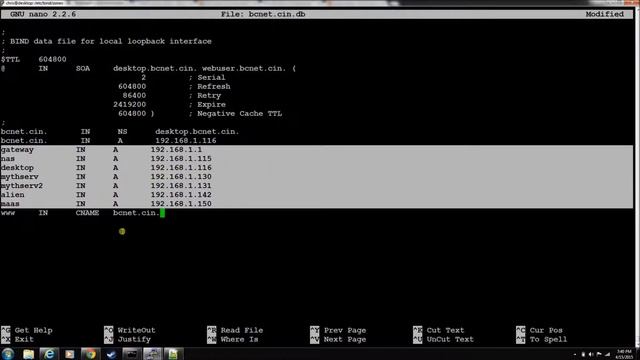
Task: Click the 'mythserv' hostname
Action: click(x=20, y=177)
